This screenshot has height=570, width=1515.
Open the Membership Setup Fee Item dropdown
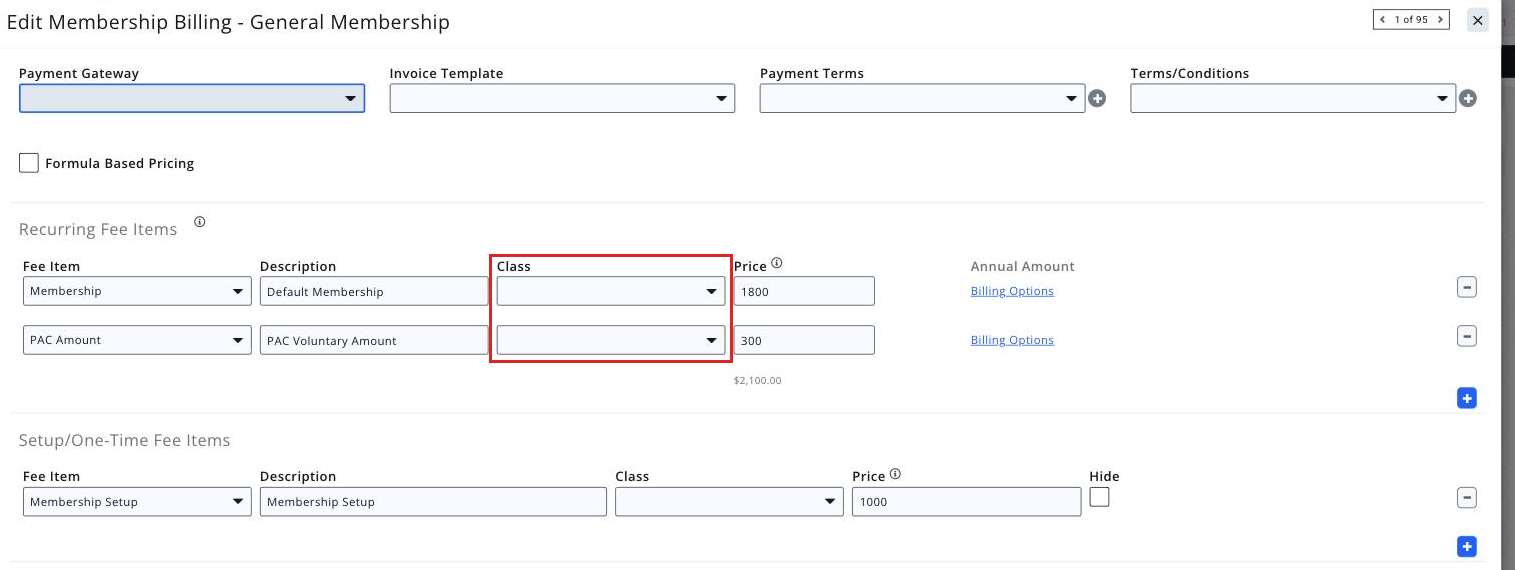(x=137, y=501)
